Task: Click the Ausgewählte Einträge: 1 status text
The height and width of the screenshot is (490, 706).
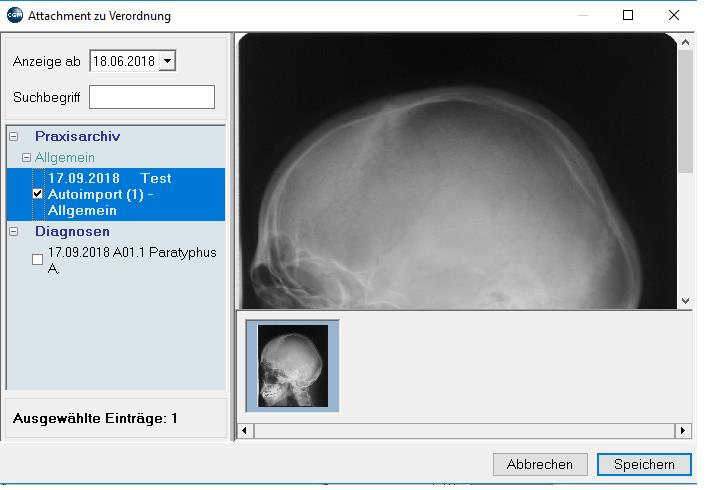Action: pyautogui.click(x=95, y=418)
